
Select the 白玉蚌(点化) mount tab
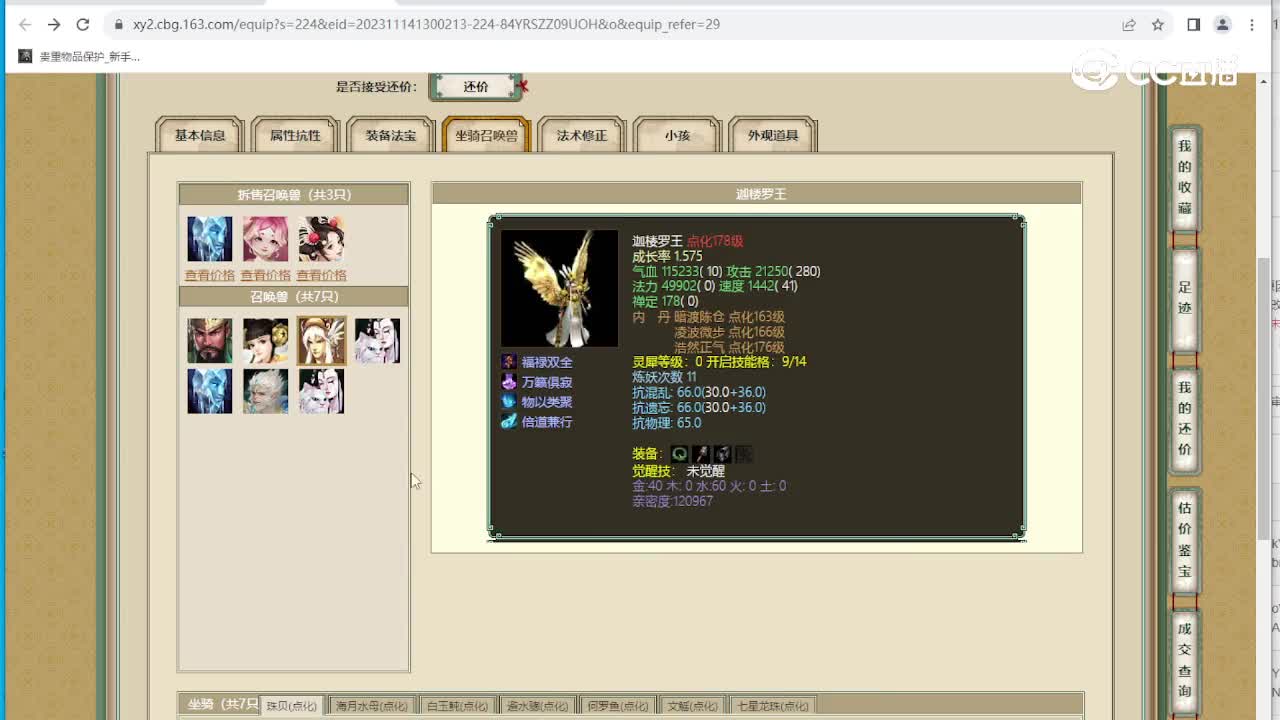click(457, 705)
